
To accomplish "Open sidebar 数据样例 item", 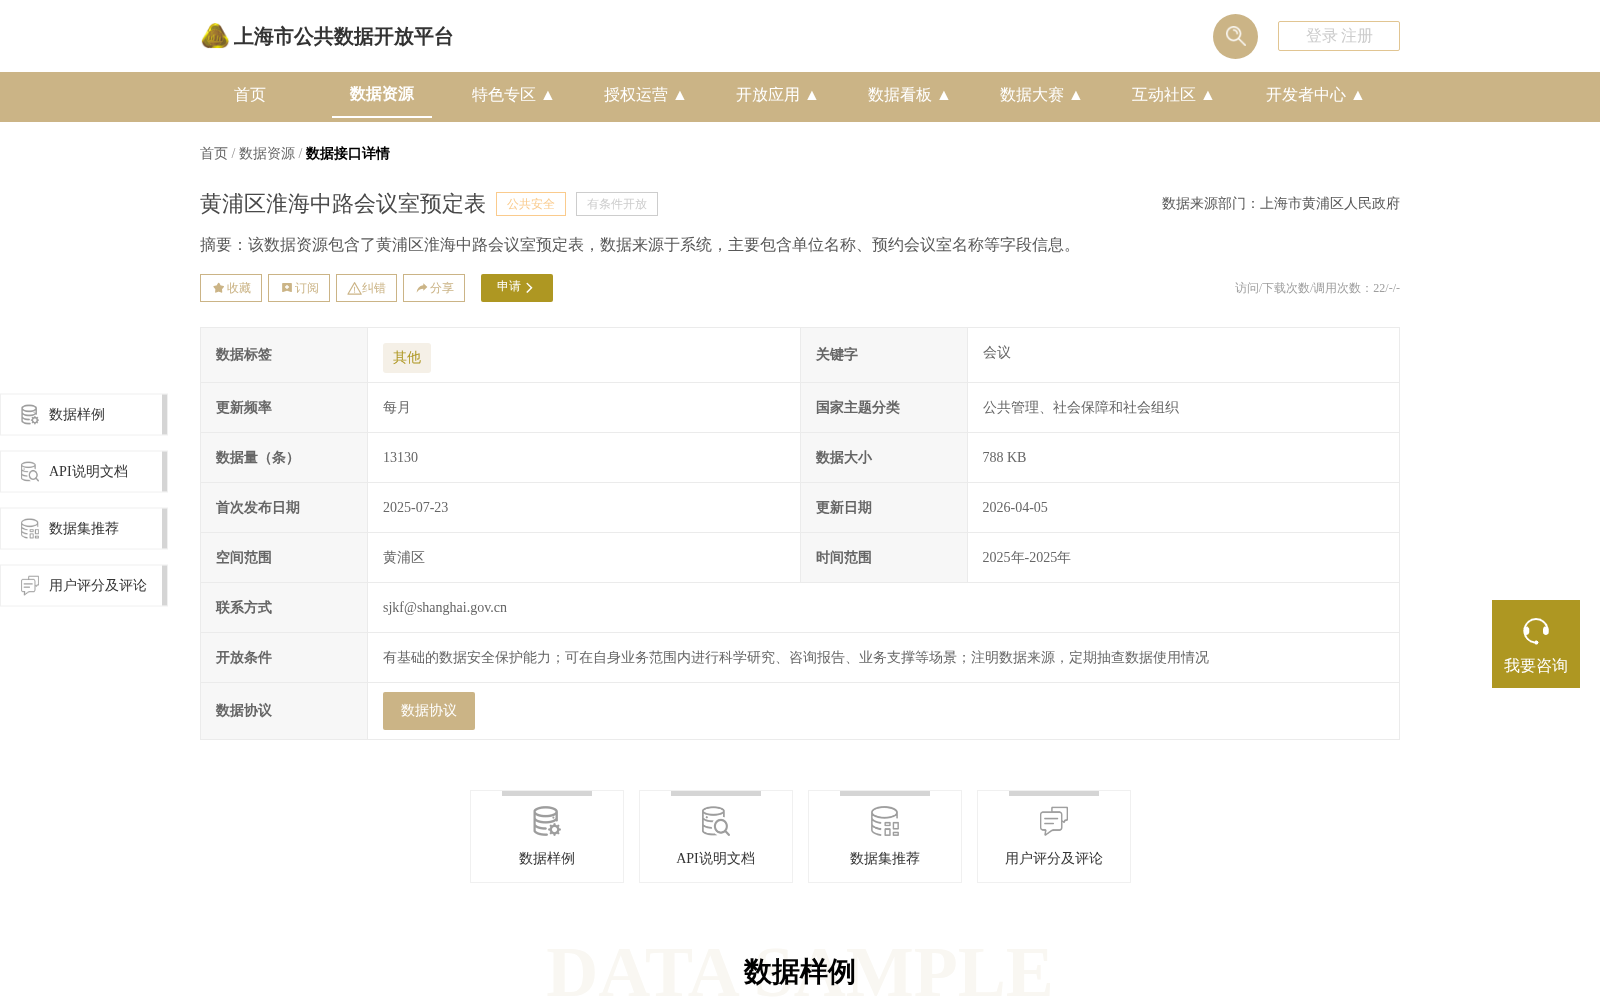I will pyautogui.click(x=84, y=415).
